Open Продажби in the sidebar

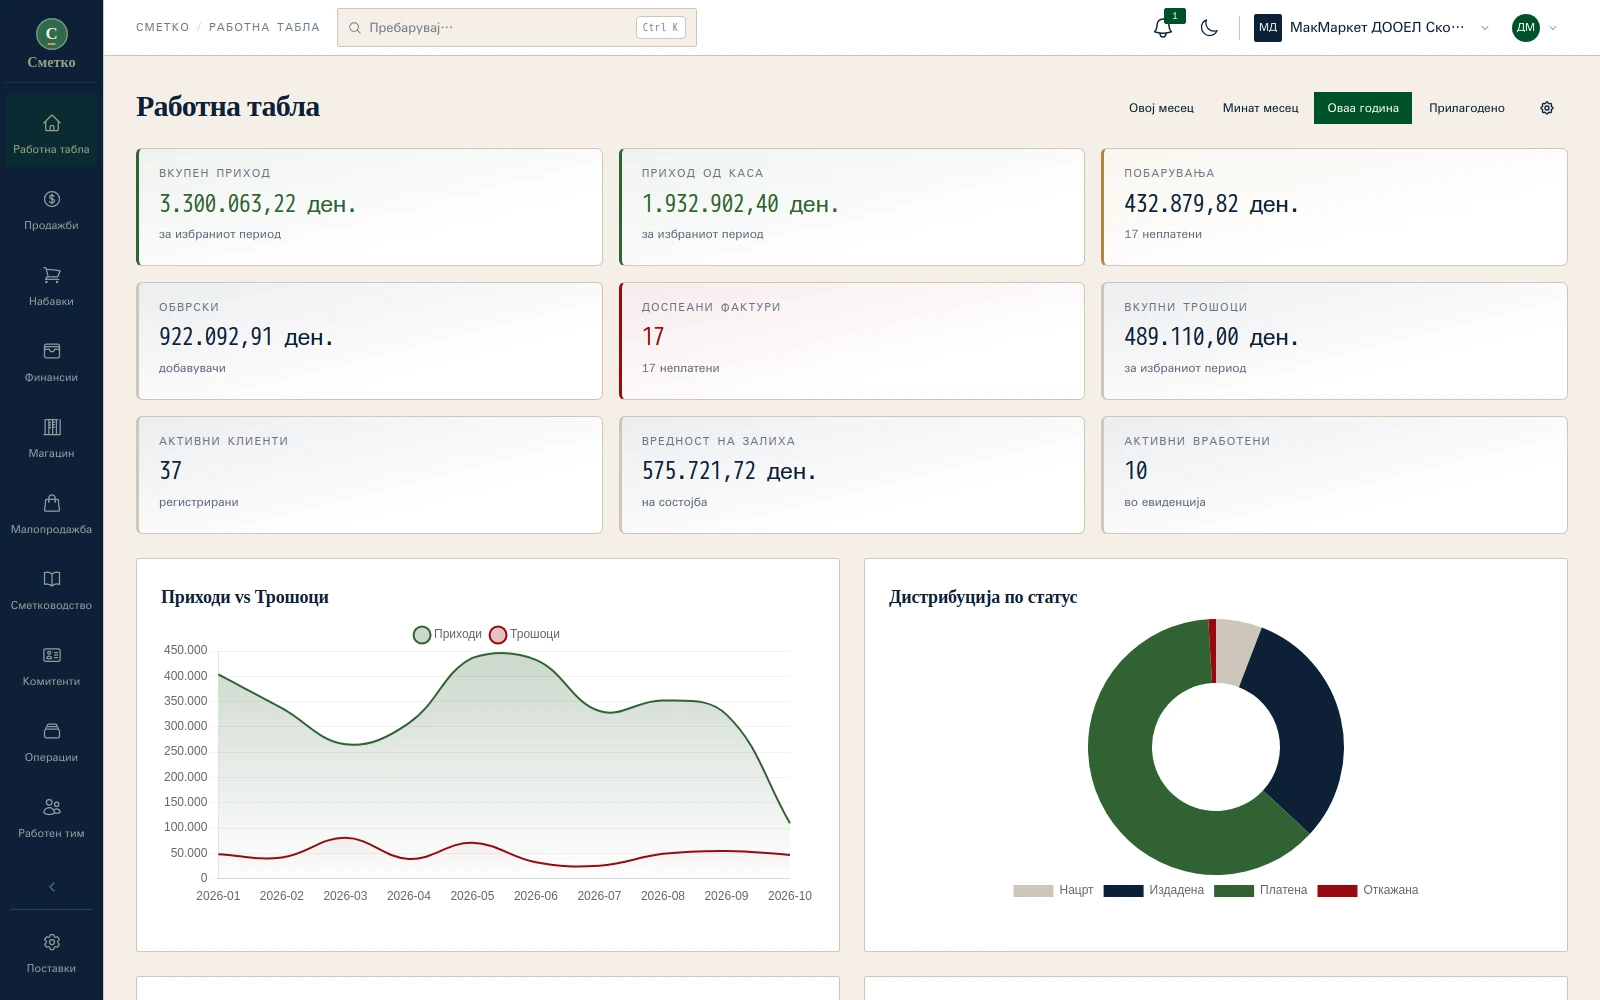51,207
